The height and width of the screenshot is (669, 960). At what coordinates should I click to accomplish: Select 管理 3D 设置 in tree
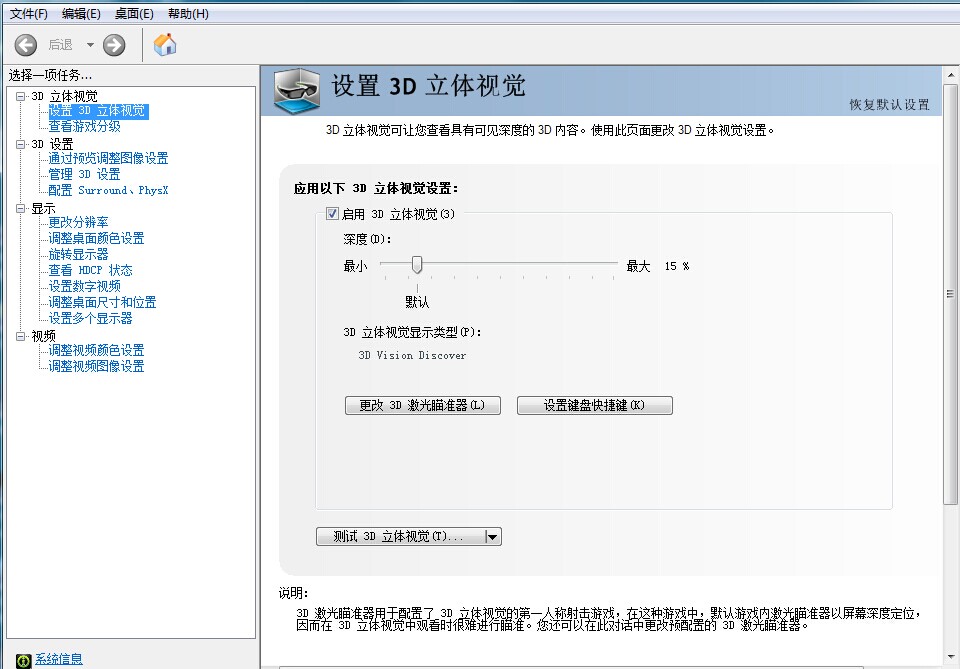click(84, 174)
